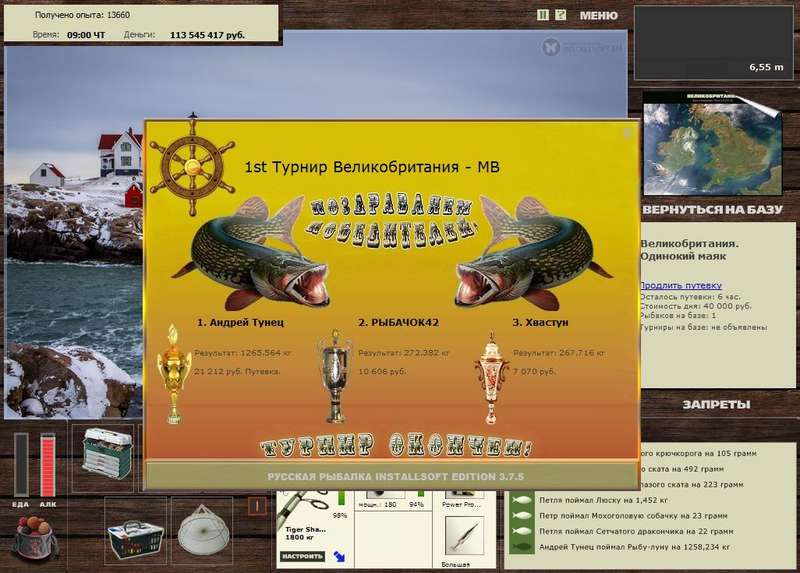The height and width of the screenshot is (573, 800).
Task: Click the red rod slot indicator
Action: coord(257,506)
